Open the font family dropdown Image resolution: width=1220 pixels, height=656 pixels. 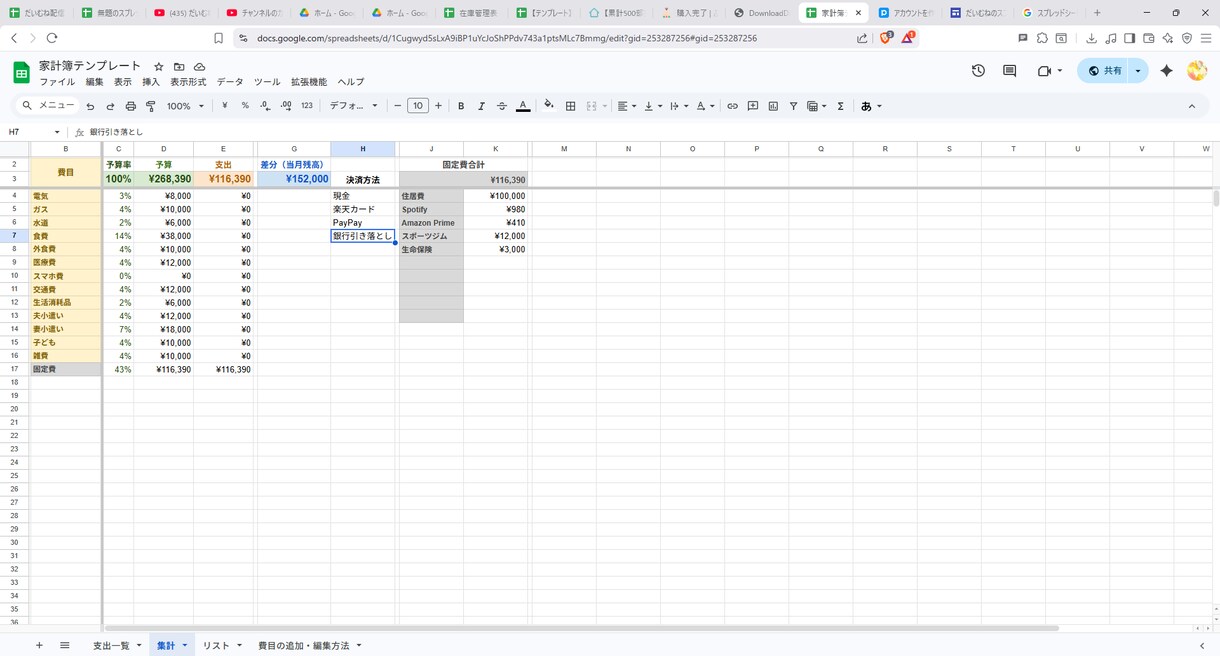coord(354,106)
